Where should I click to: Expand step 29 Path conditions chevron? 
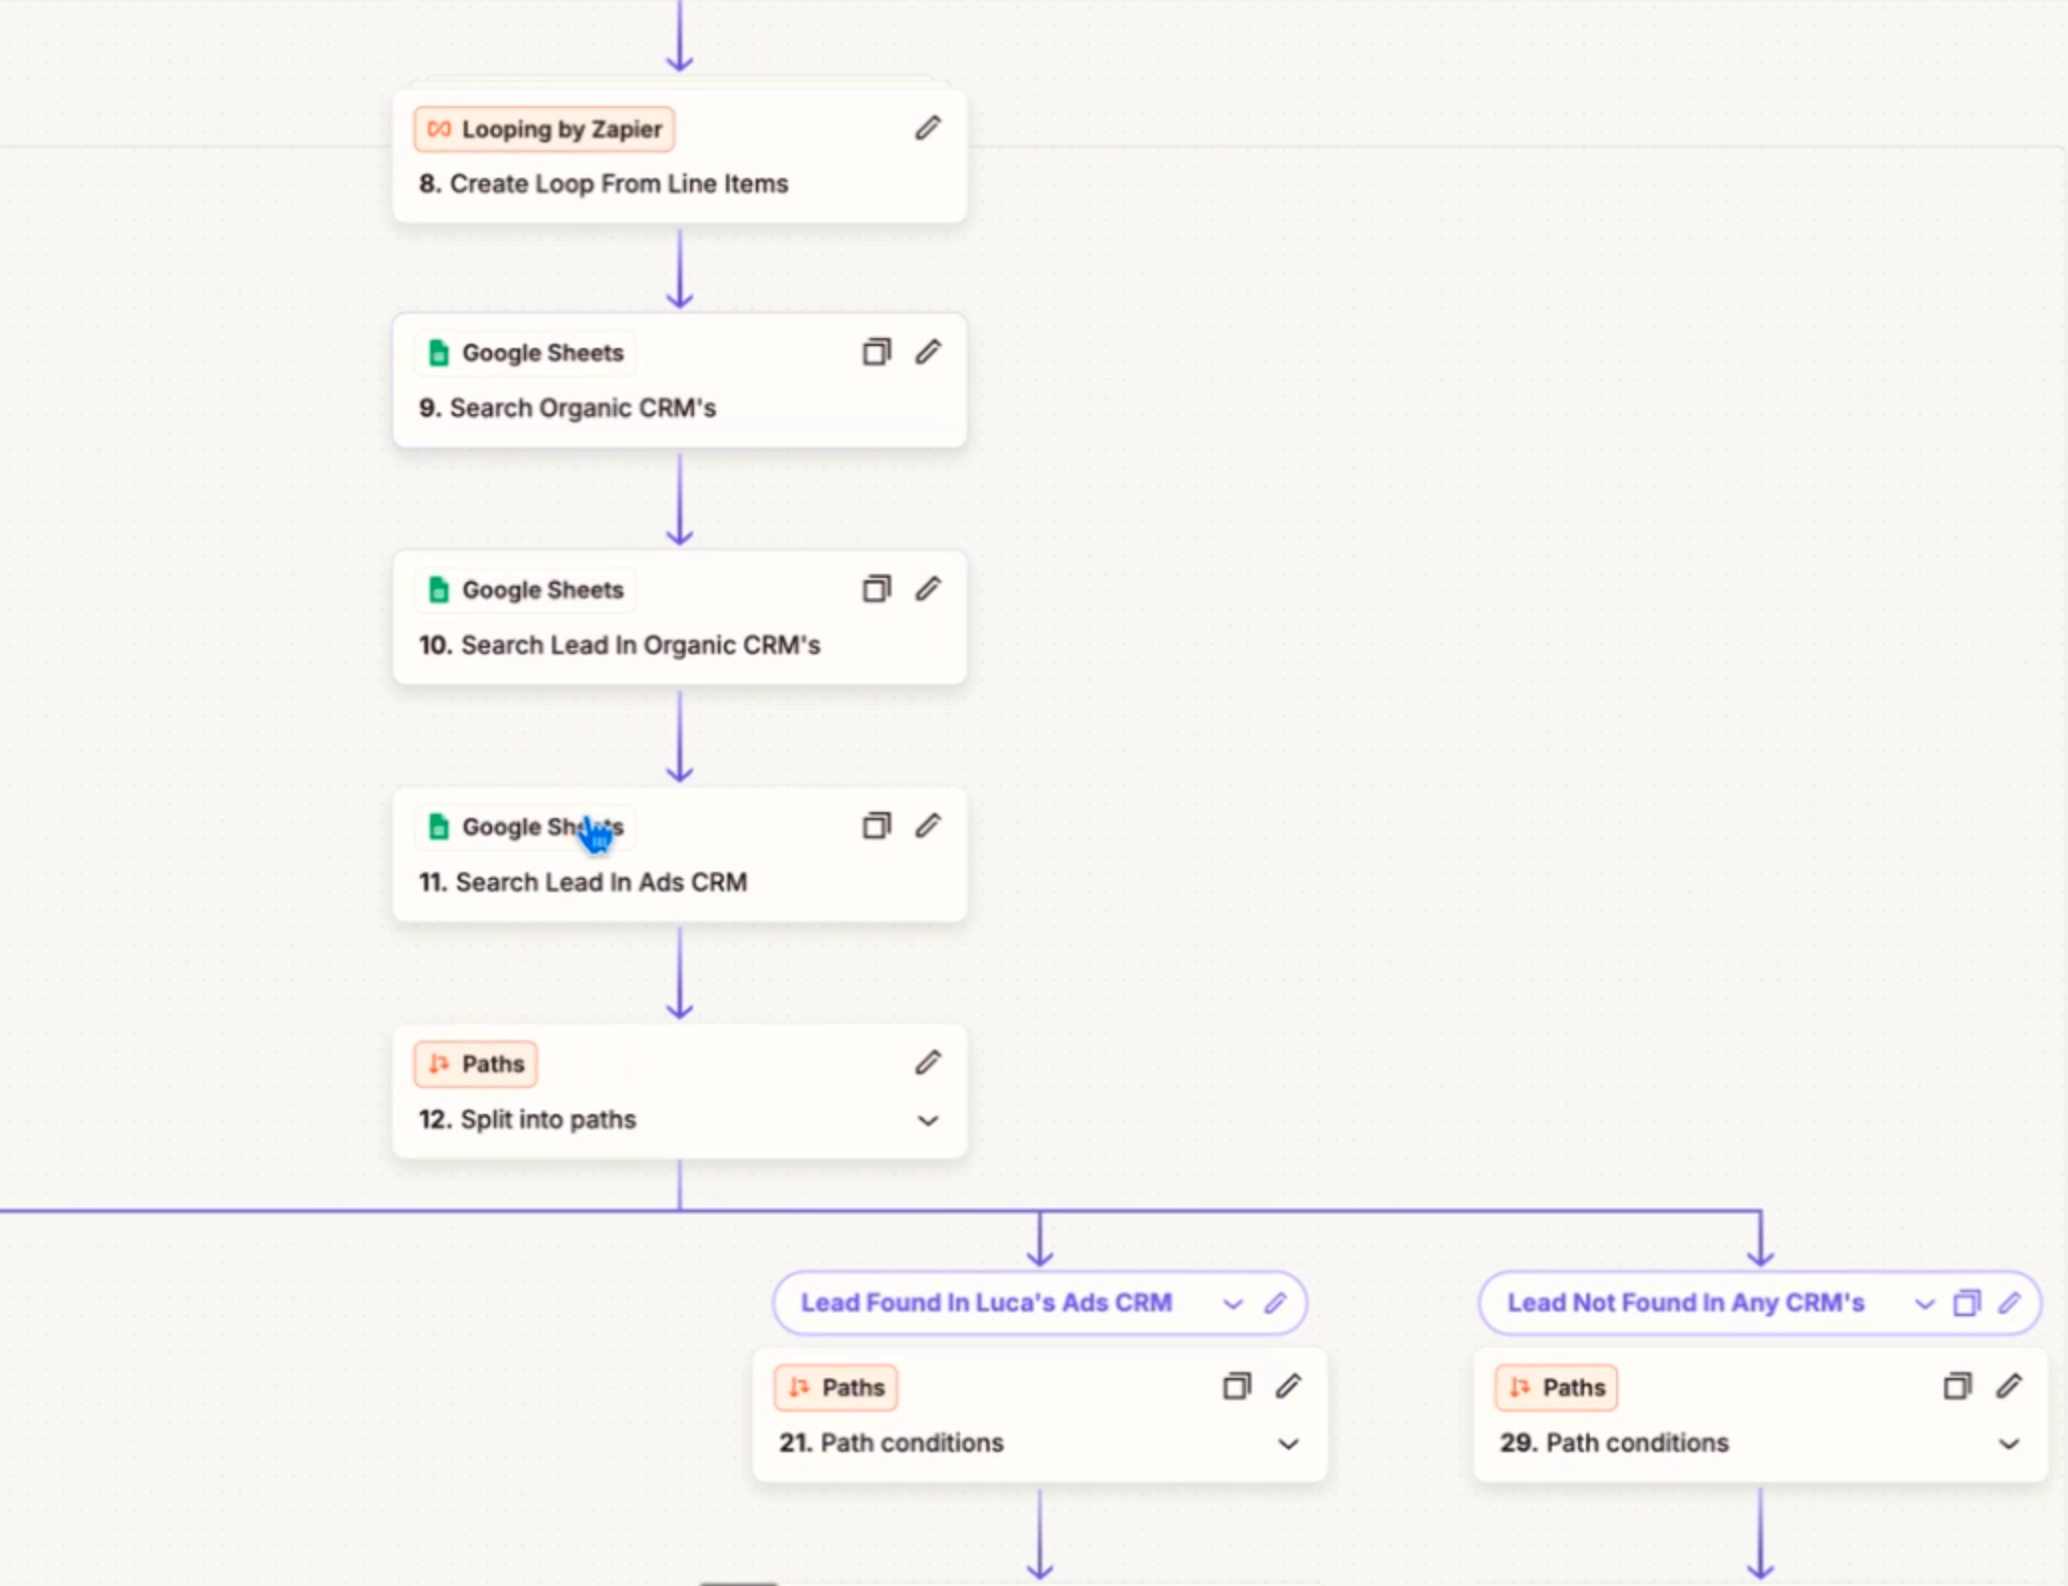(x=2008, y=1444)
